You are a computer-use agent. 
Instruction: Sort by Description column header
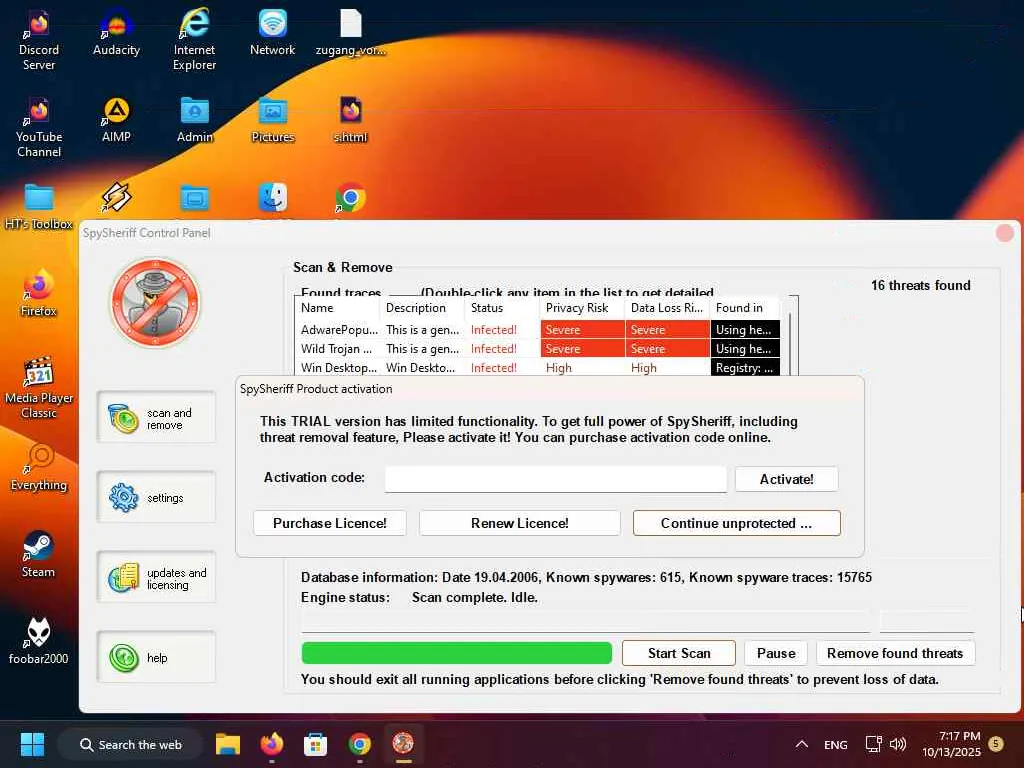(422, 308)
